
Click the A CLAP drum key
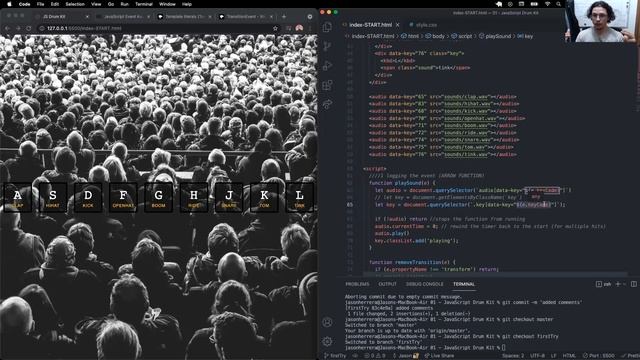(18, 198)
